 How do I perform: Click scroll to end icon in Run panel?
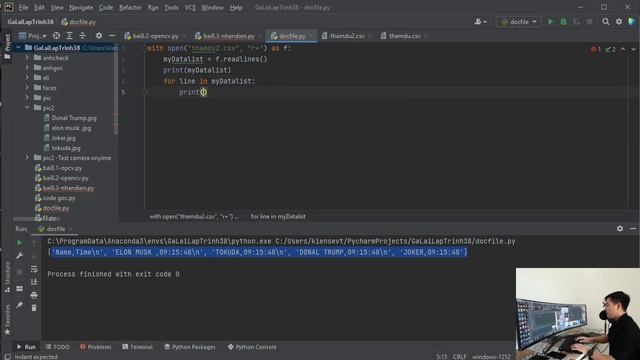pyautogui.click(x=34, y=282)
